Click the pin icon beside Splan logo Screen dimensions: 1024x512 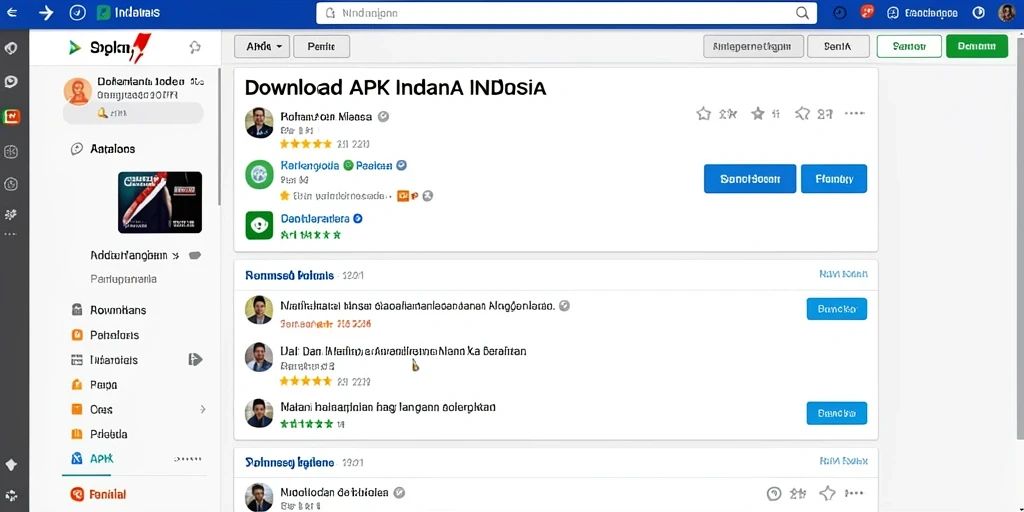(195, 47)
